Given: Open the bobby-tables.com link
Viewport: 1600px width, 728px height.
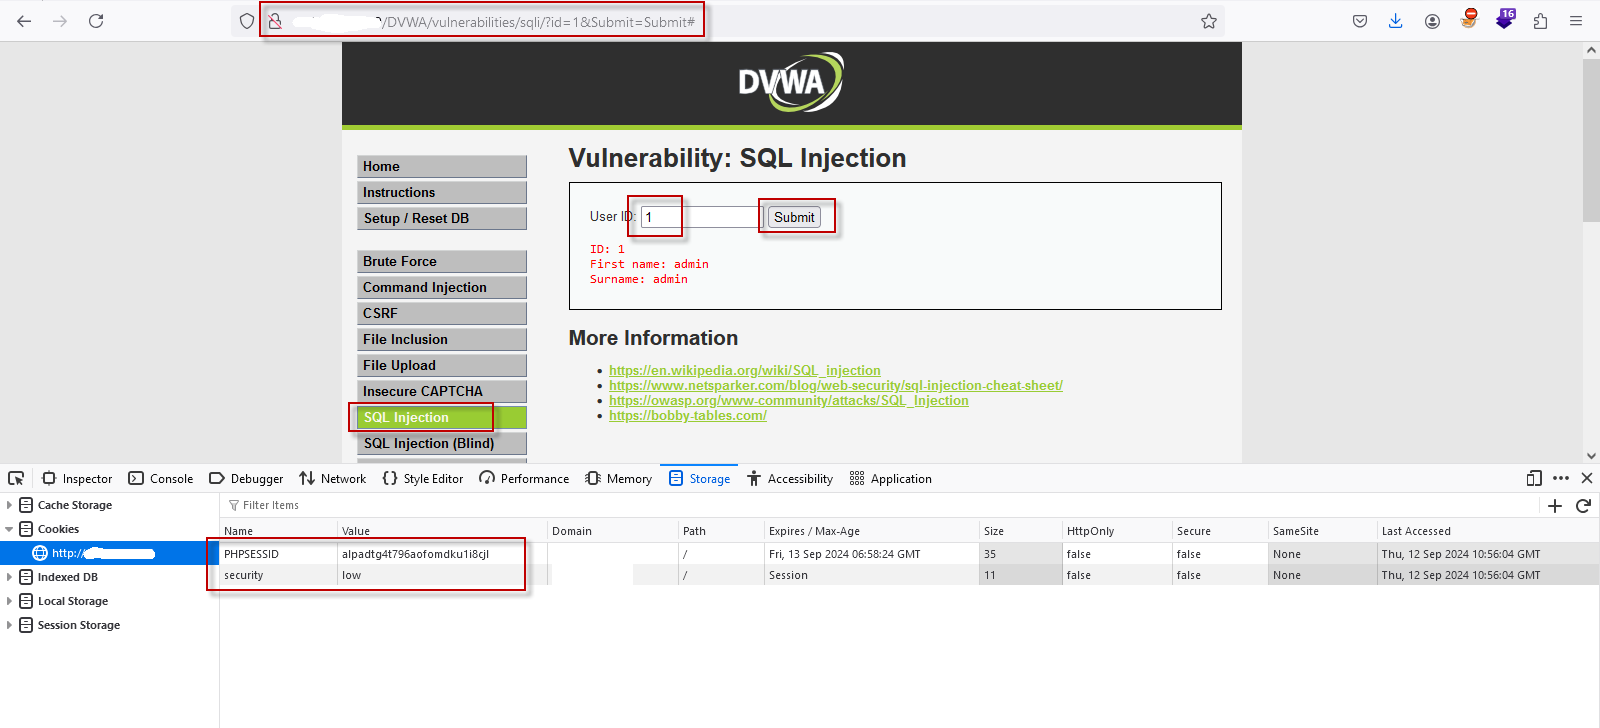Looking at the screenshot, I should click(688, 415).
